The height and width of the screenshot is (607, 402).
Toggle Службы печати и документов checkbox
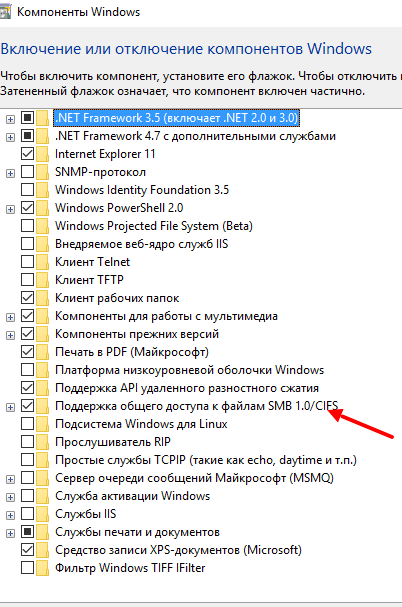pyautogui.click(x=27, y=532)
